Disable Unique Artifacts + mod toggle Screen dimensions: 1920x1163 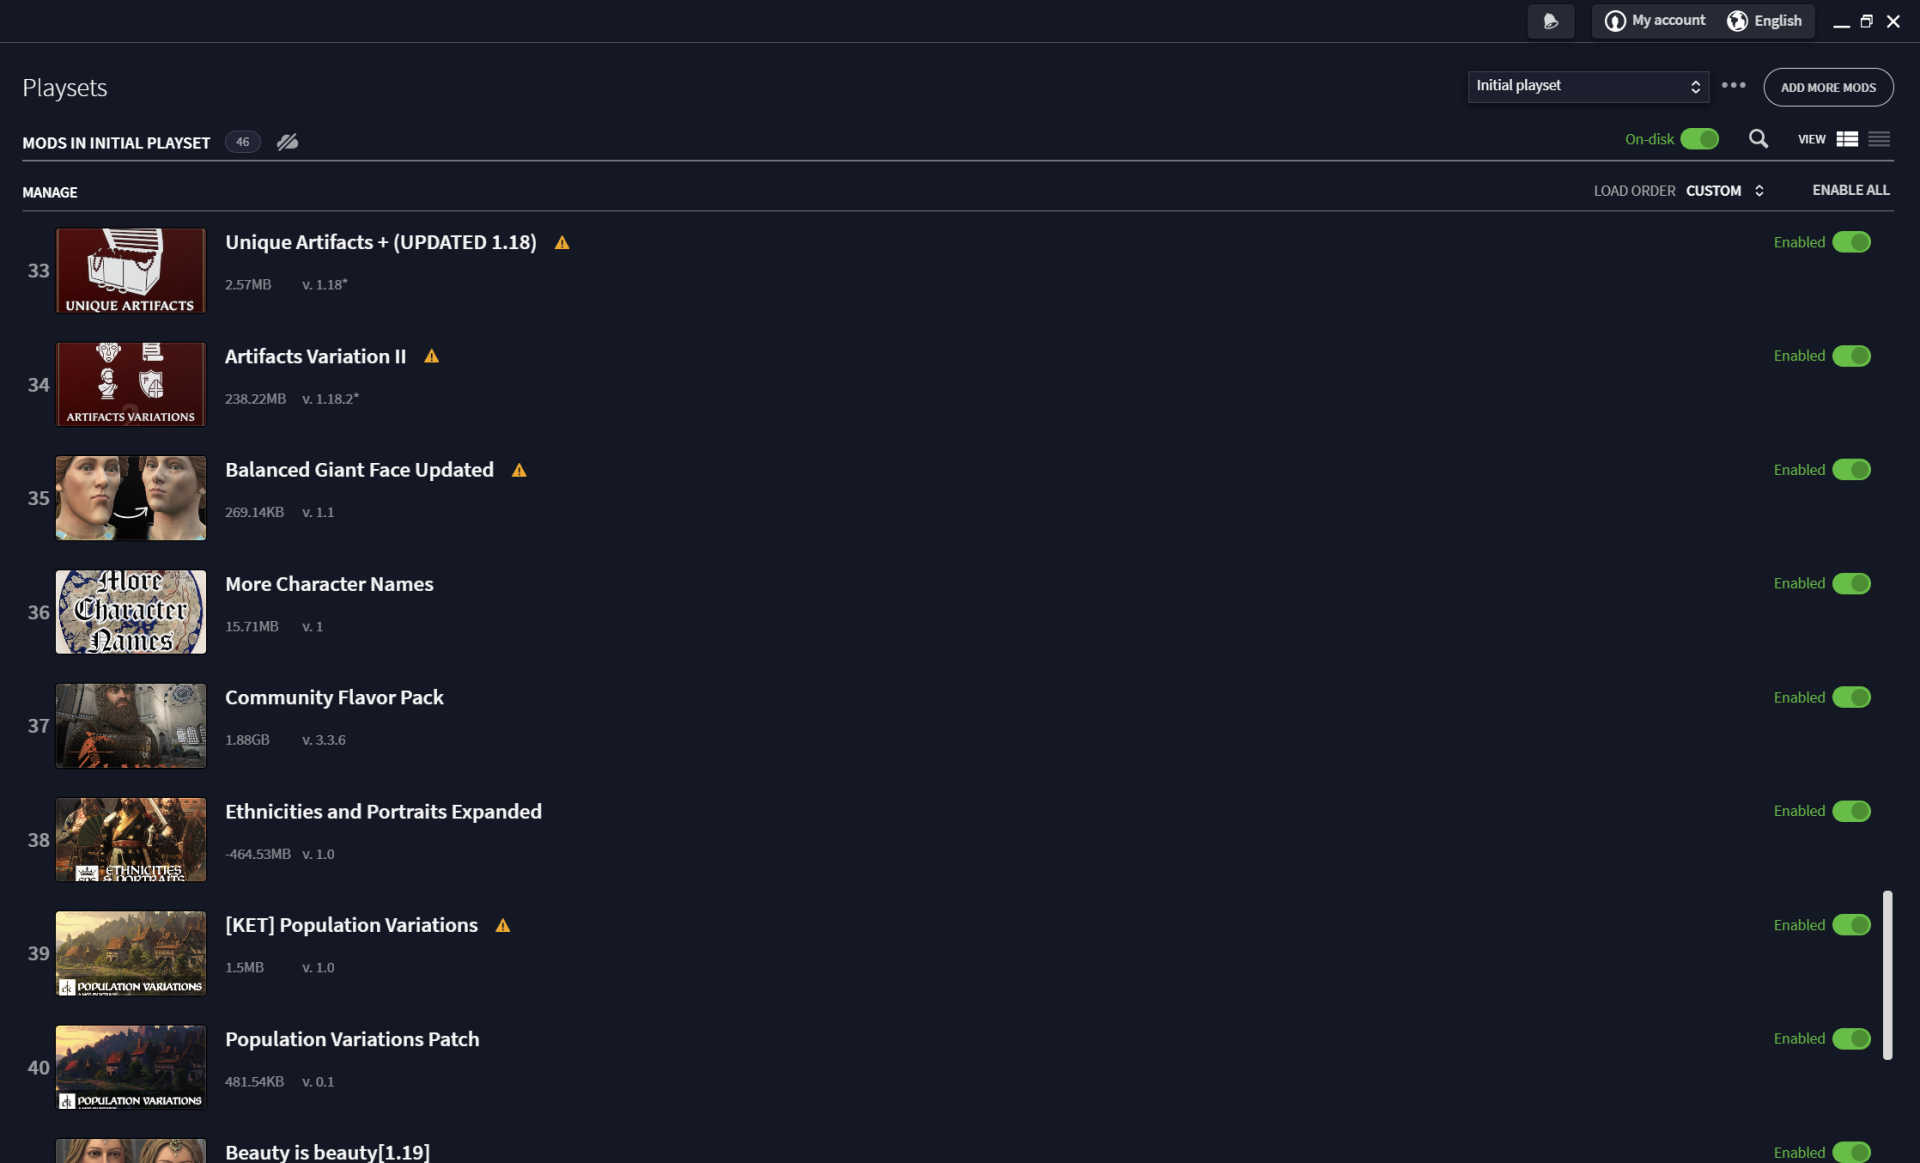1851,242
